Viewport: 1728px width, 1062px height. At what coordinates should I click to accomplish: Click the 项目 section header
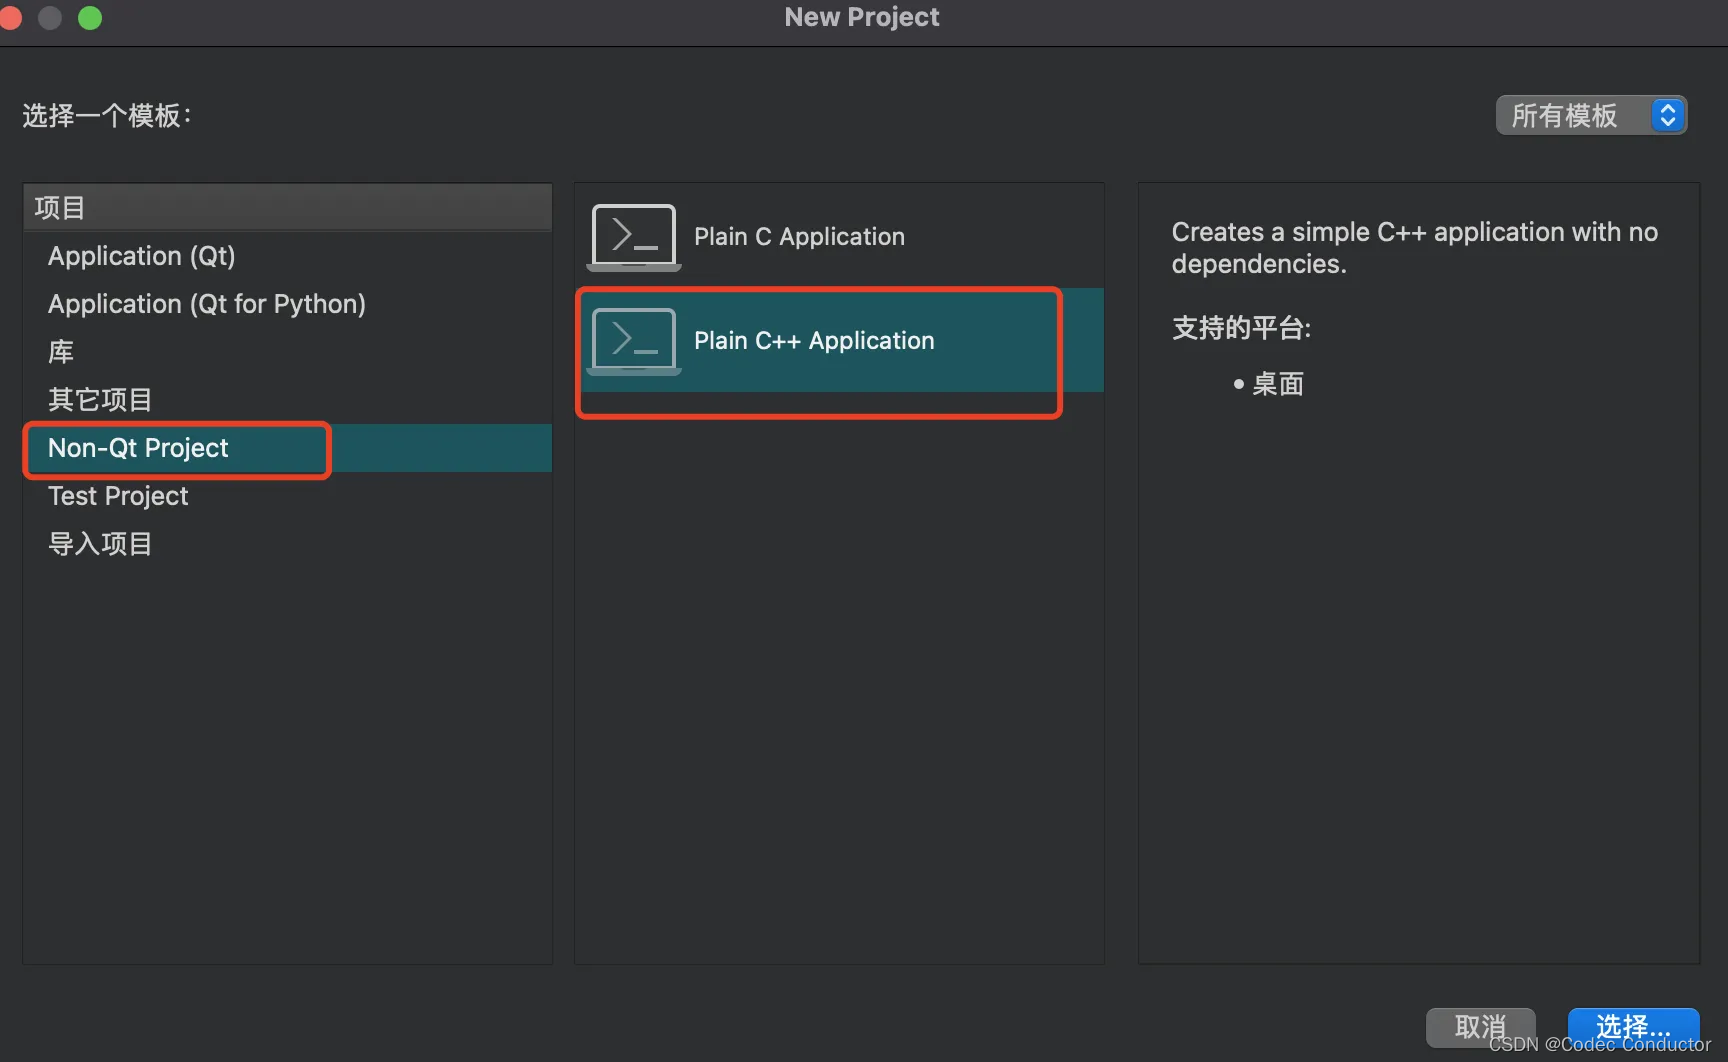click(59, 207)
